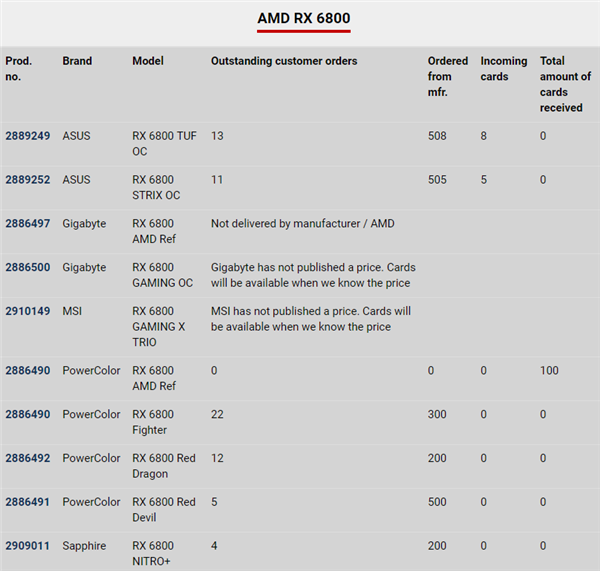Open 2886490 link in PowerColor AMD Ref row
The width and height of the screenshot is (600, 571).
[28, 370]
